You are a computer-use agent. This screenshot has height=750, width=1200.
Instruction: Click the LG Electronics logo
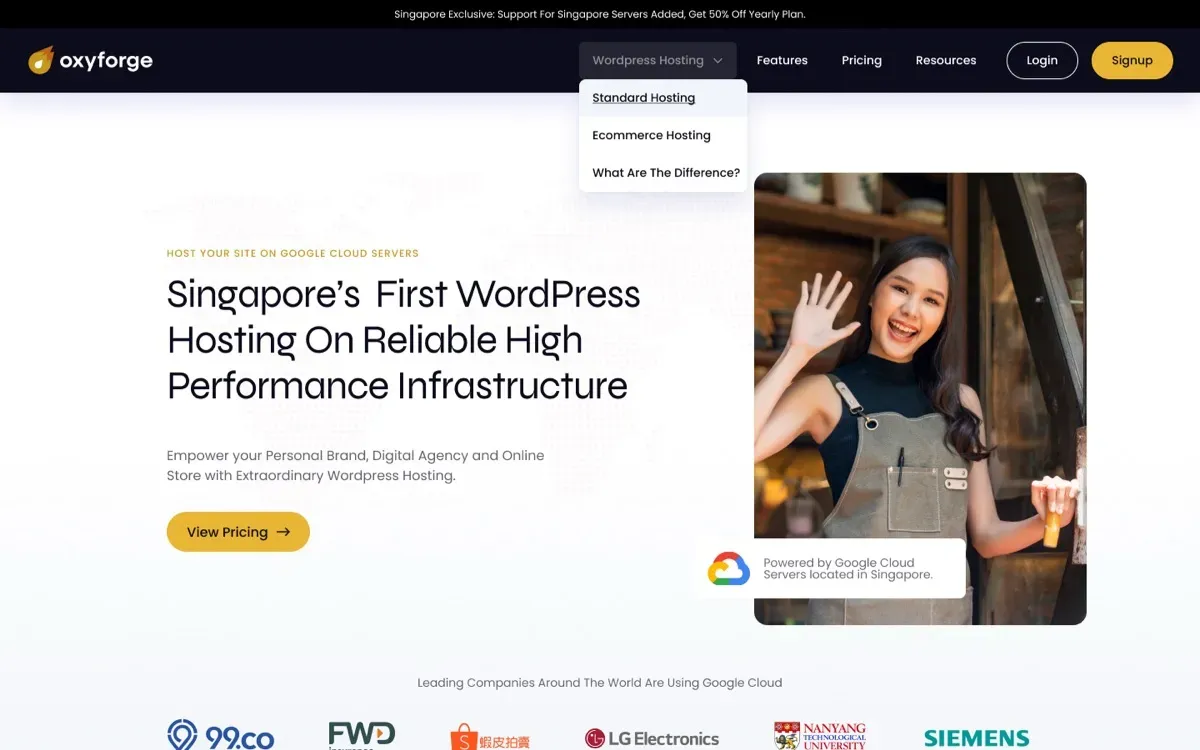652,739
